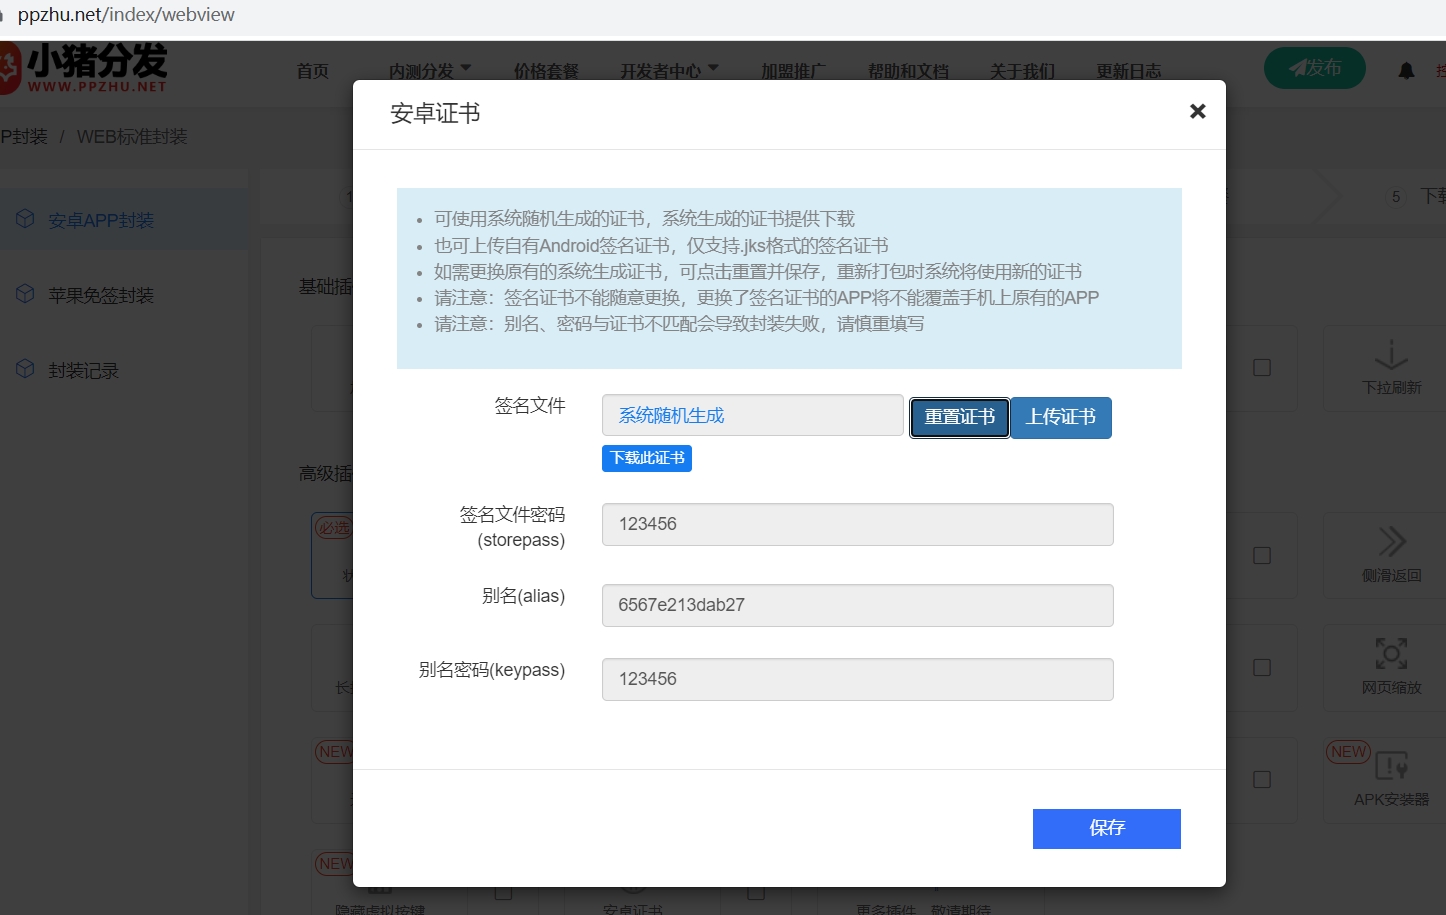The image size is (1446, 915).
Task: Click the 重置证书 button
Action: click(x=959, y=417)
